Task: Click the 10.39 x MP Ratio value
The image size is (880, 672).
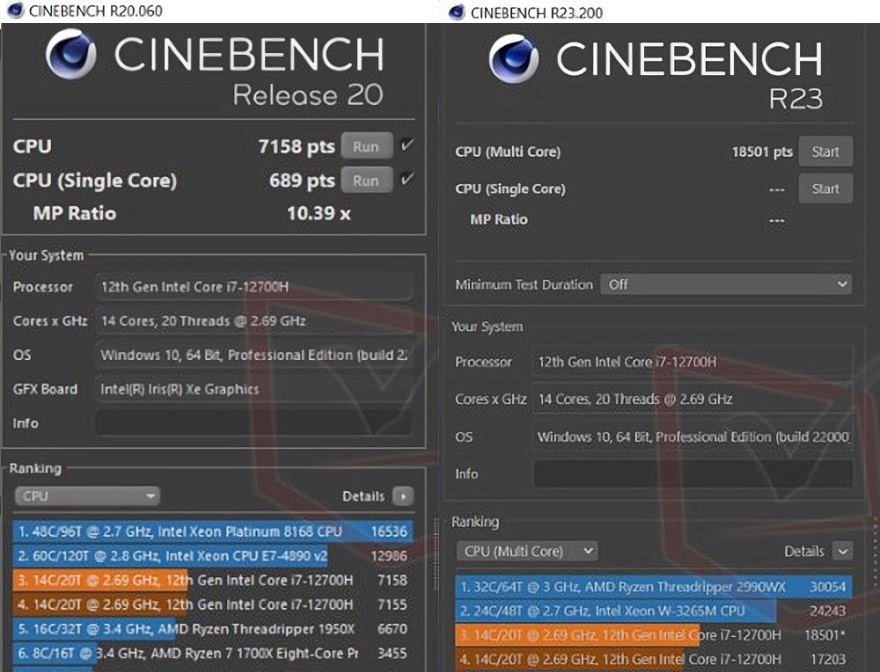Action: [x=319, y=213]
